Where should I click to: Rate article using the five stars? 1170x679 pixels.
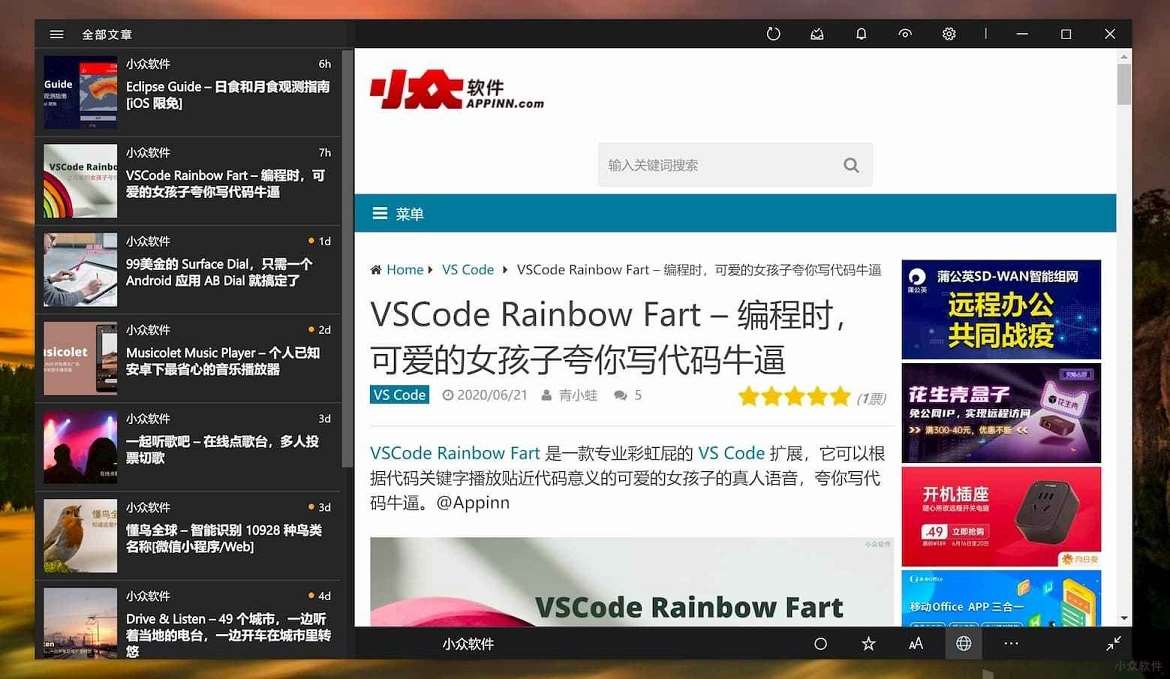[x=794, y=396]
